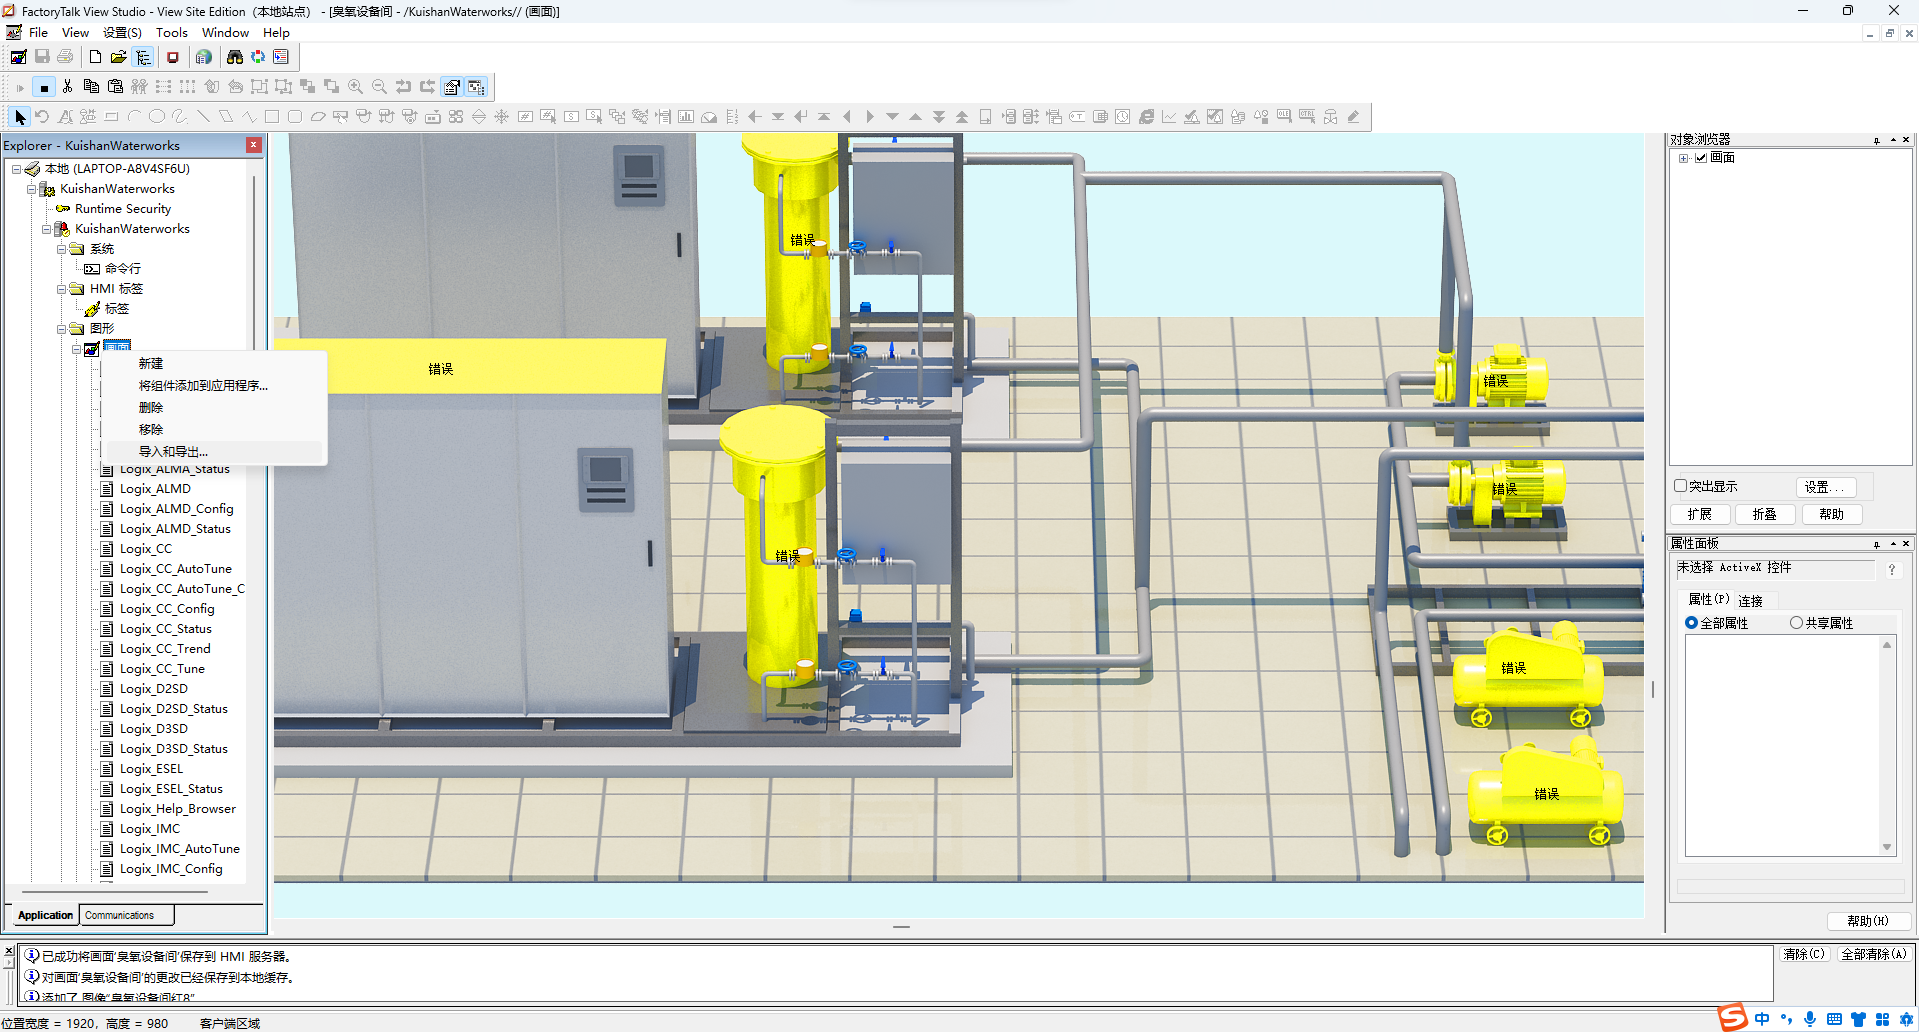1919x1032 pixels.
Task: Toggle the Property Panel toolbar icon
Action: pyautogui.click(x=452, y=87)
